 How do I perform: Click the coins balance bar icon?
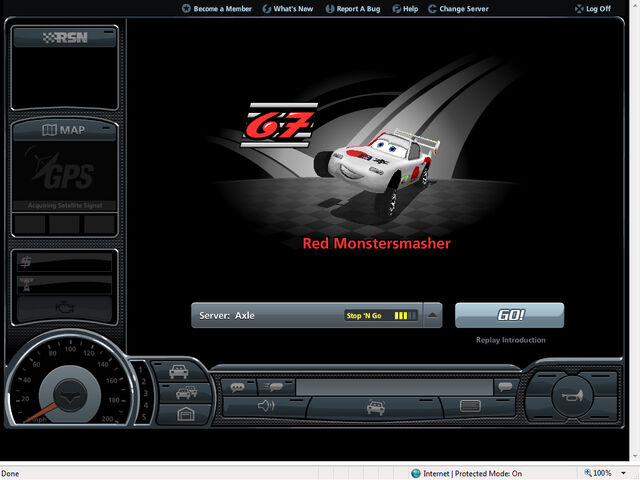[x=26, y=262]
